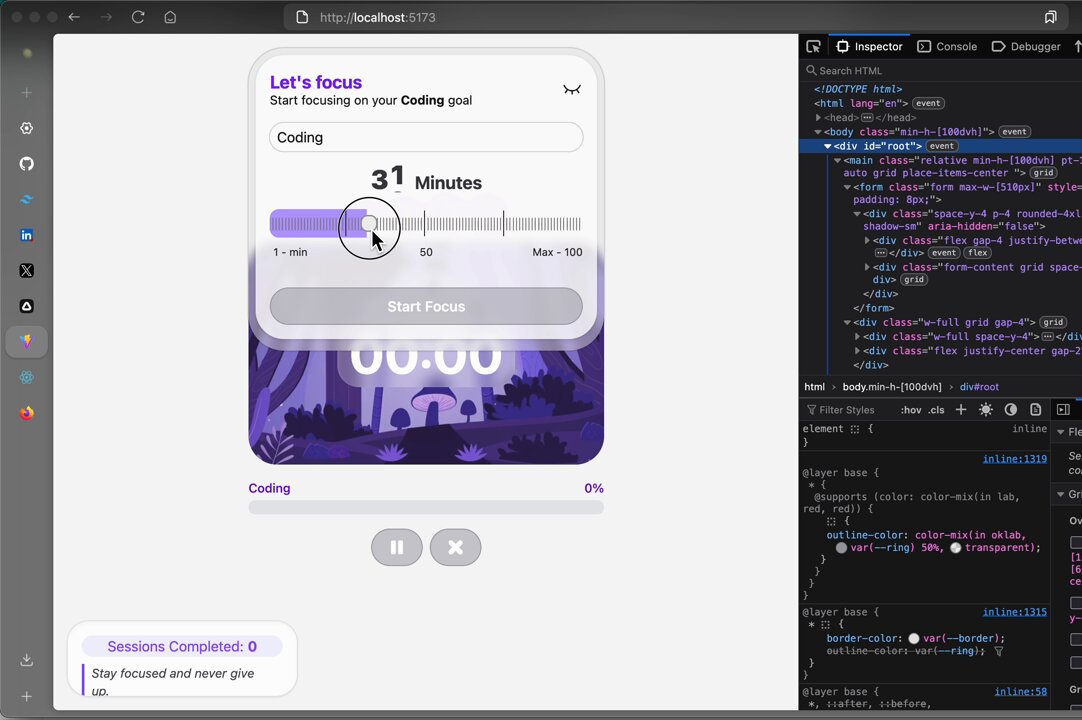Select div#root breadcrumb

click(x=979, y=387)
